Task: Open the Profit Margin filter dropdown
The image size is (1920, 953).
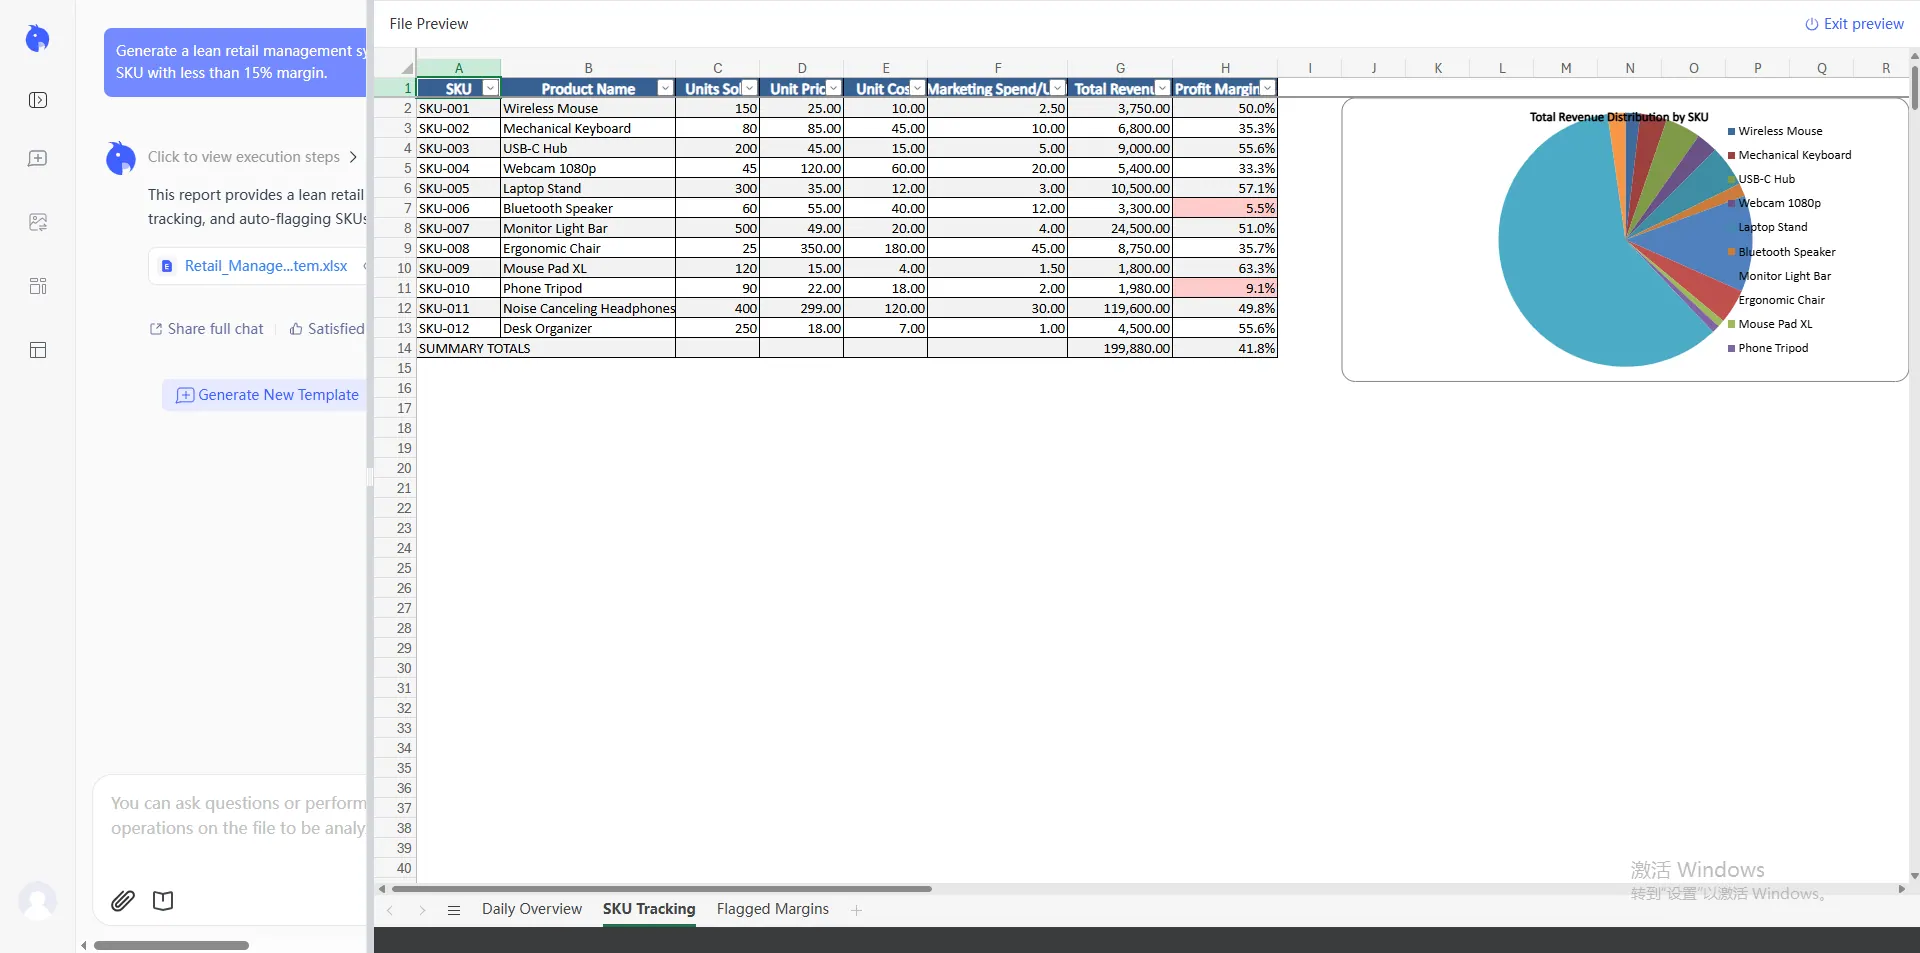Action: click(x=1267, y=89)
